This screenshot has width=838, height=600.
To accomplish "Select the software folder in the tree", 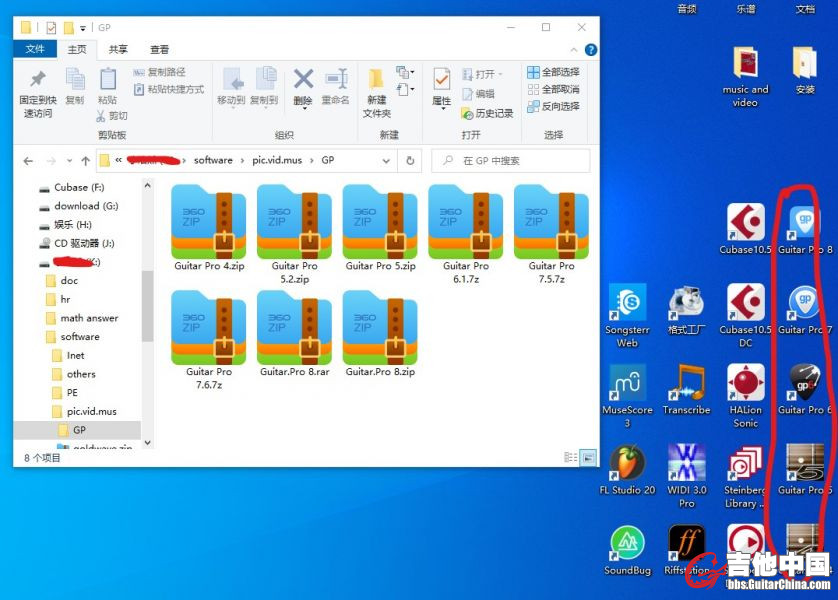I will (80, 337).
